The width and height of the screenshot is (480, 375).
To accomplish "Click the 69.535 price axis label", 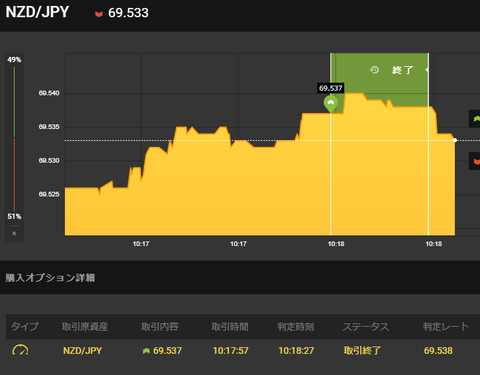I will tap(49, 127).
